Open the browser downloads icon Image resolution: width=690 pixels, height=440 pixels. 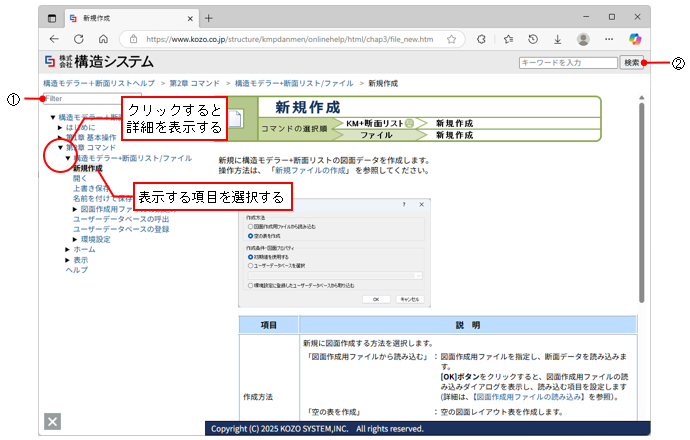556,39
